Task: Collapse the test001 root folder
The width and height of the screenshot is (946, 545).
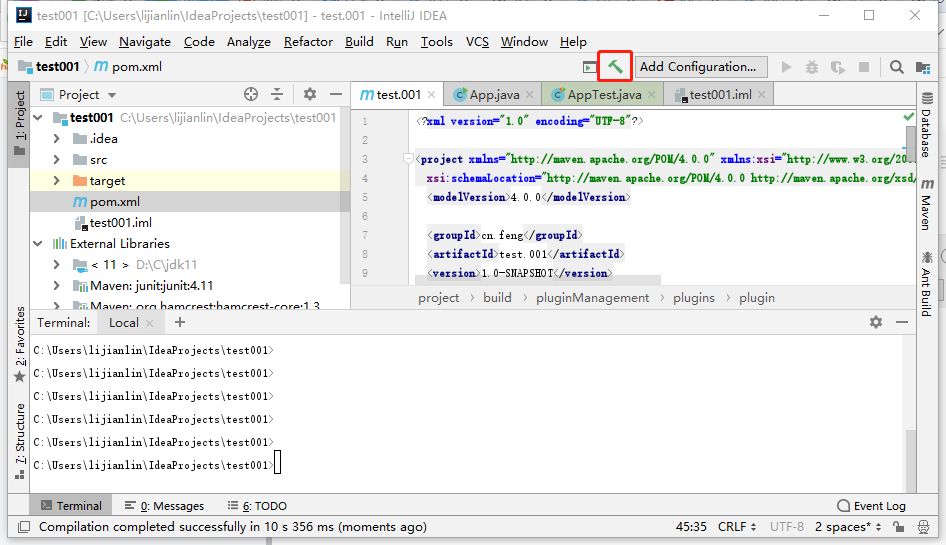Action: (38, 118)
